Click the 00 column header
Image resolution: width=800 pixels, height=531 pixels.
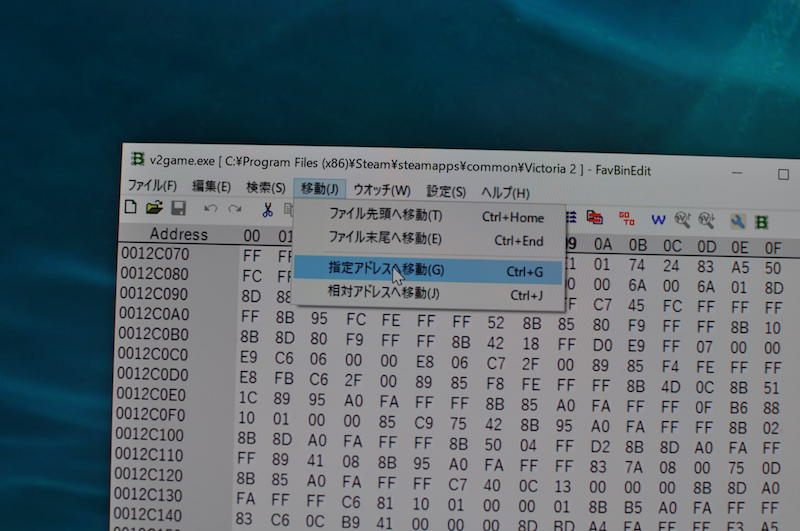pyautogui.click(x=252, y=236)
